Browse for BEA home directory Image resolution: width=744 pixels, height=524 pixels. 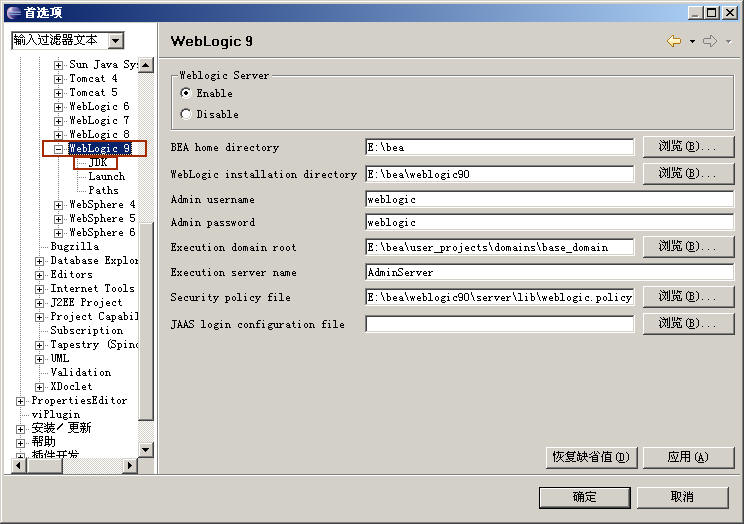688,146
